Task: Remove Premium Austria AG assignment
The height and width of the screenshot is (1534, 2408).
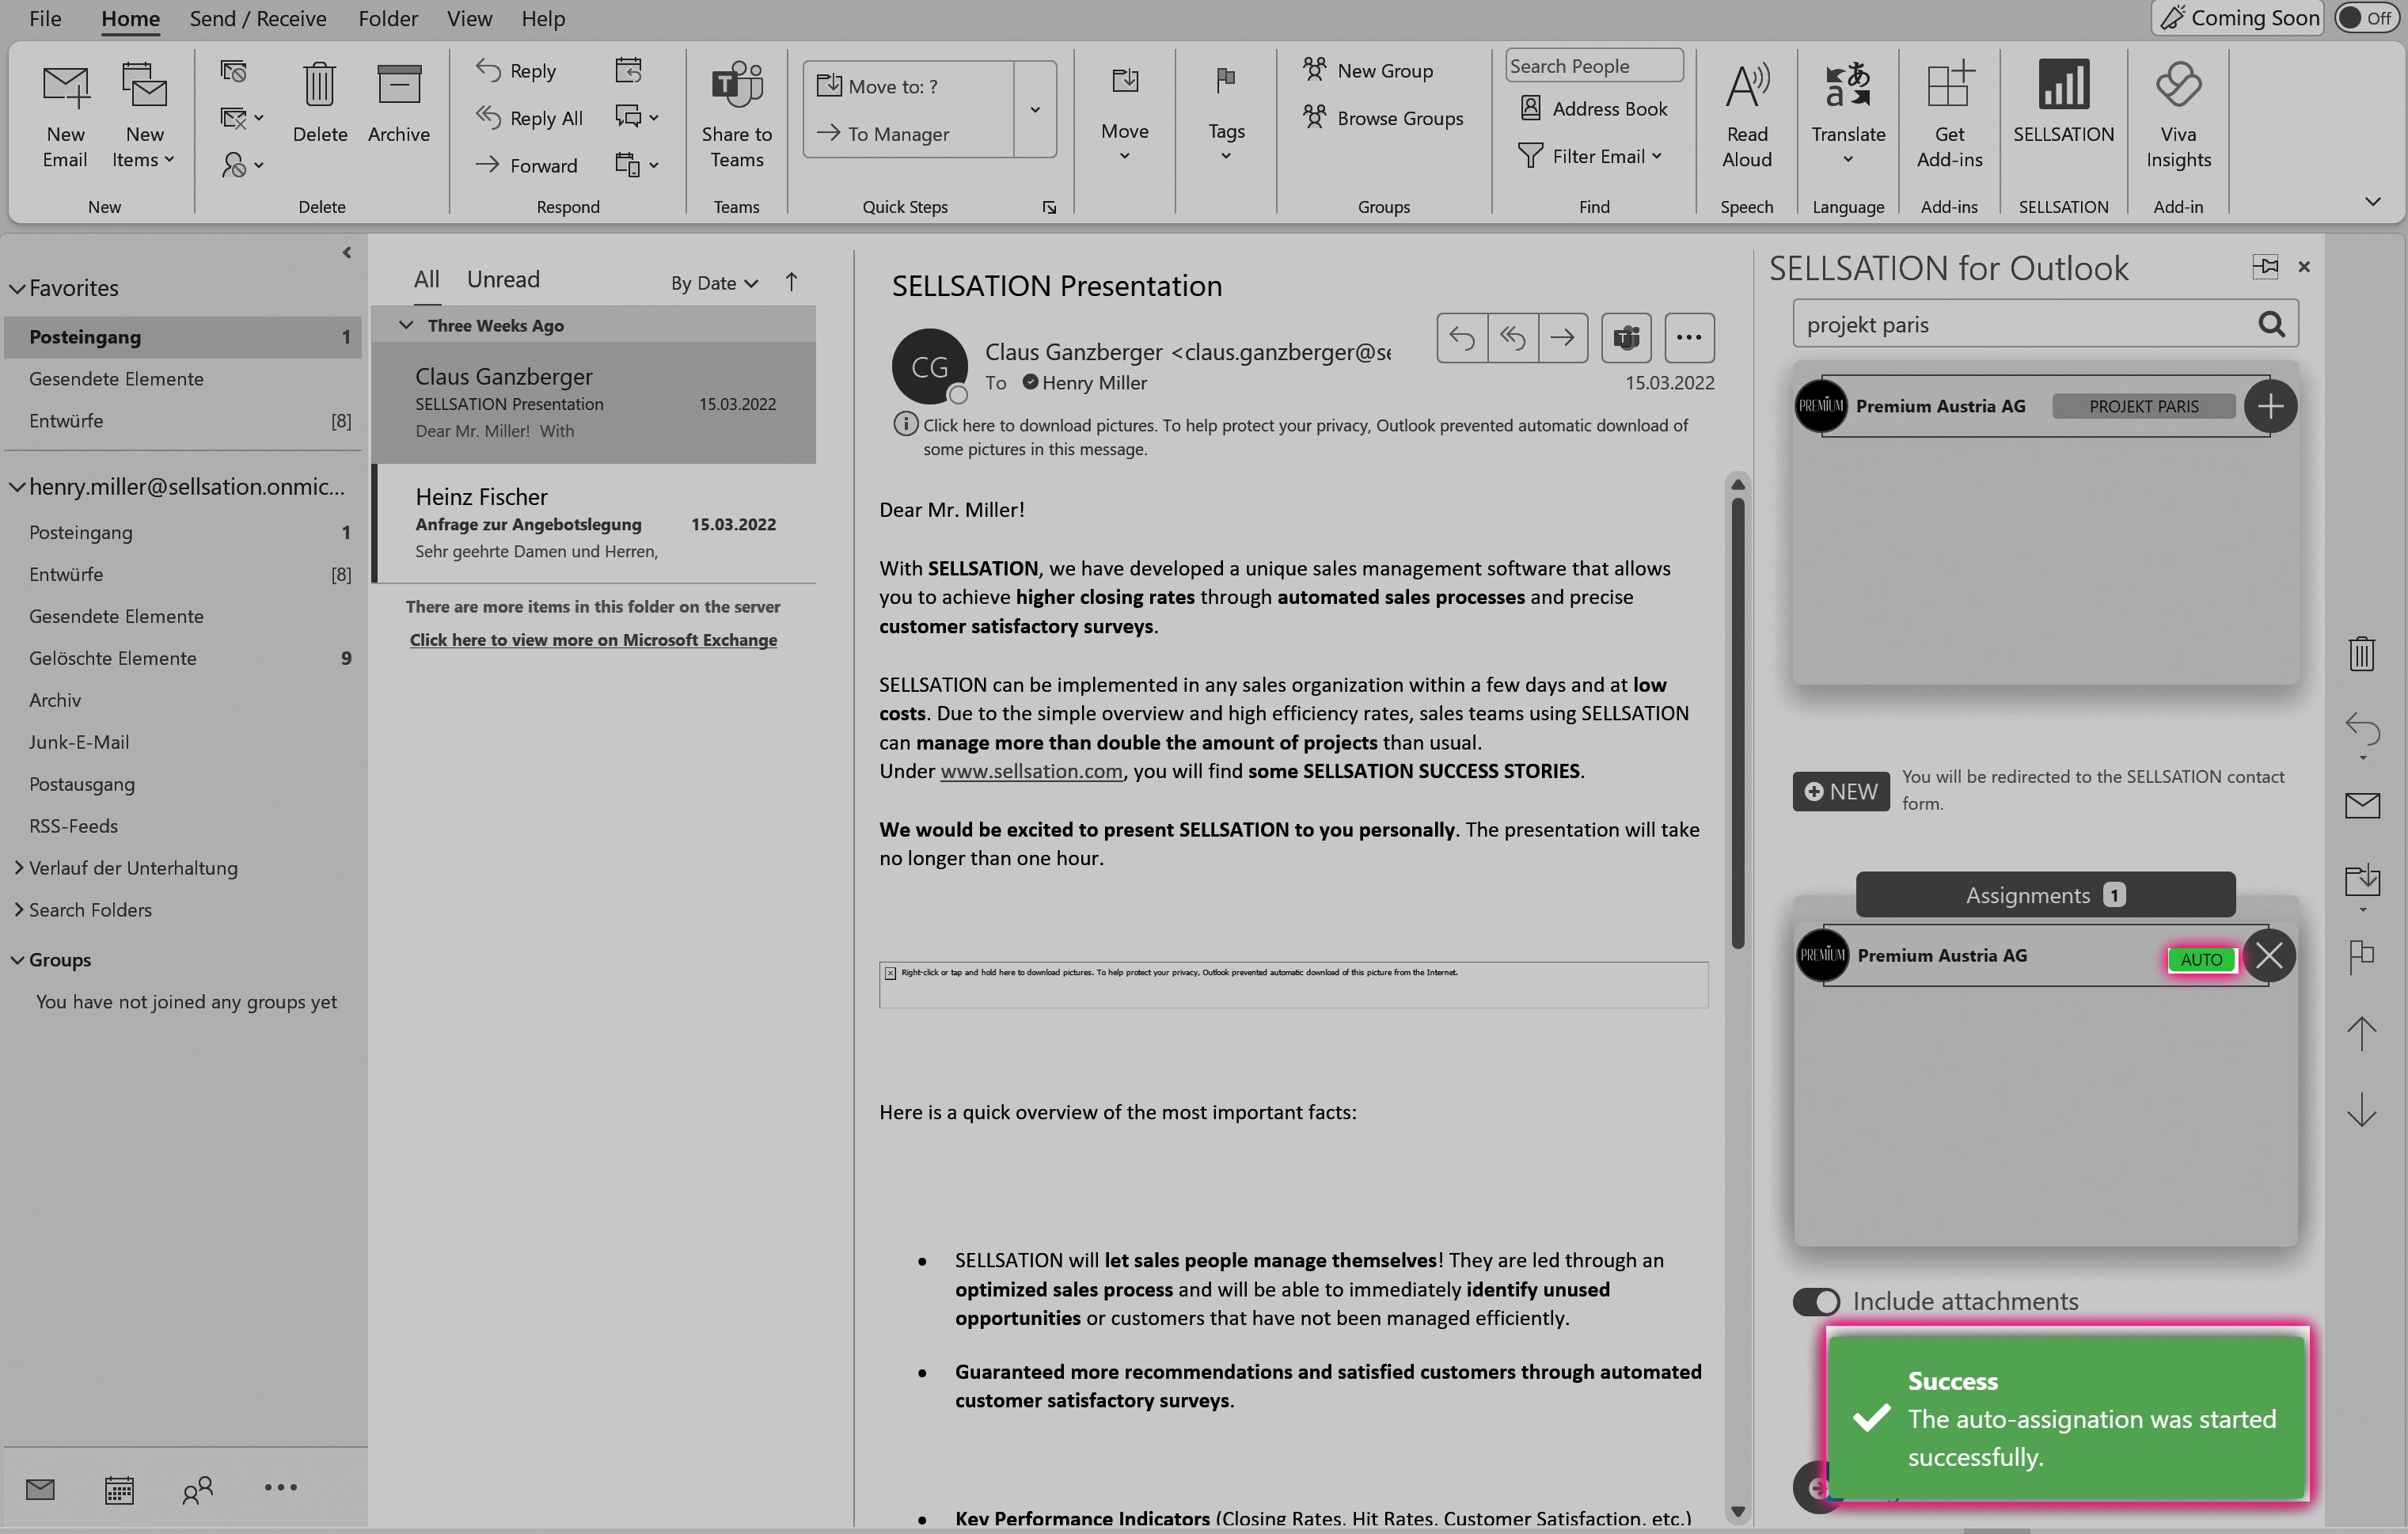Action: pos(2268,955)
